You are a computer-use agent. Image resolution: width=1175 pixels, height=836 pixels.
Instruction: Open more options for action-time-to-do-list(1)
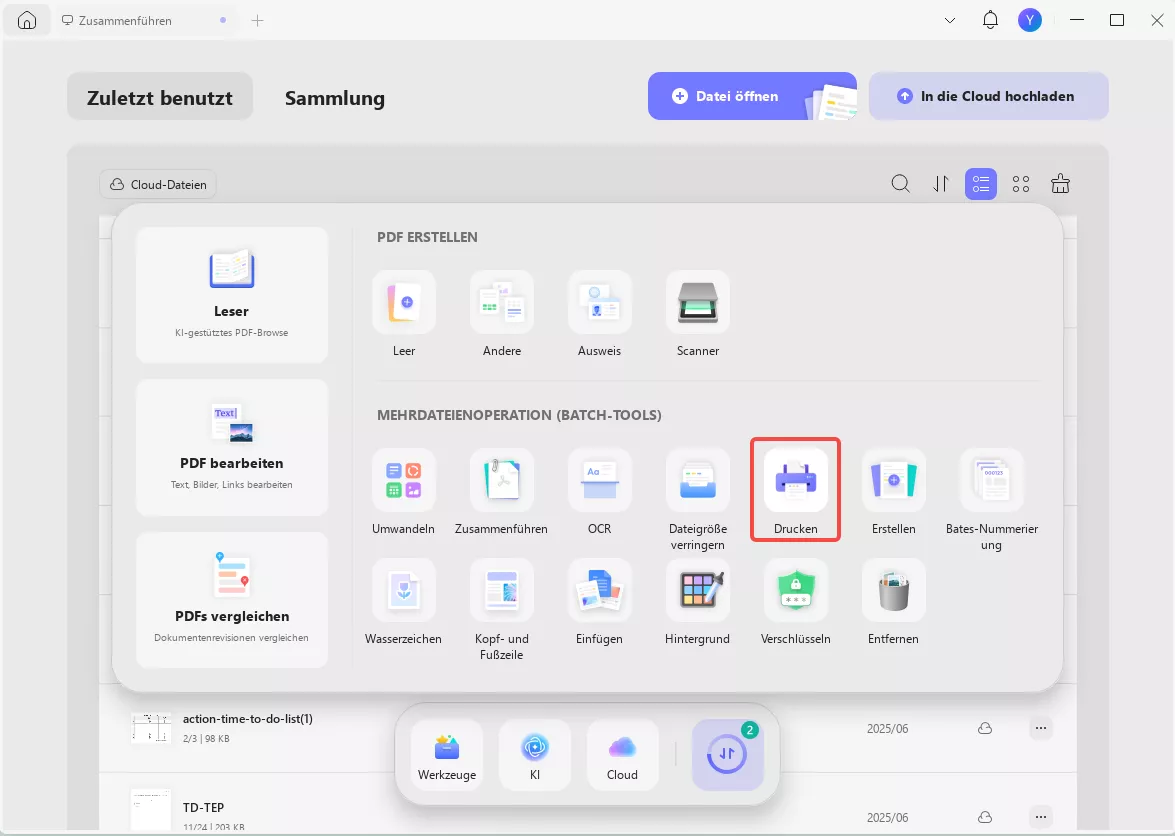coord(1040,728)
